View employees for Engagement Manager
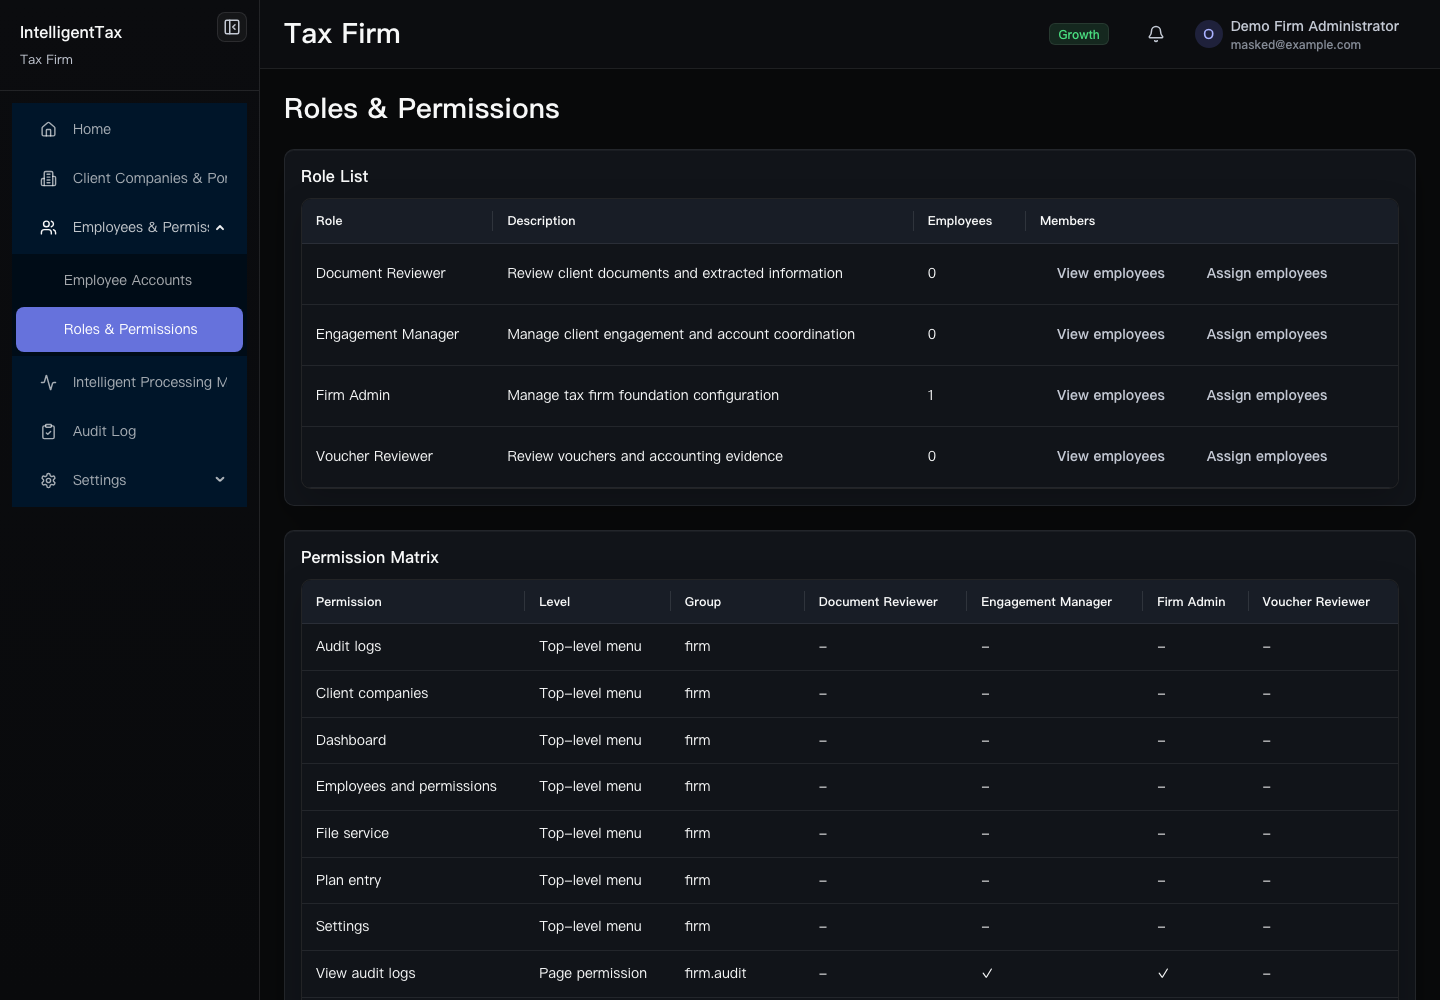Image resolution: width=1440 pixels, height=1000 pixels. 1111,334
